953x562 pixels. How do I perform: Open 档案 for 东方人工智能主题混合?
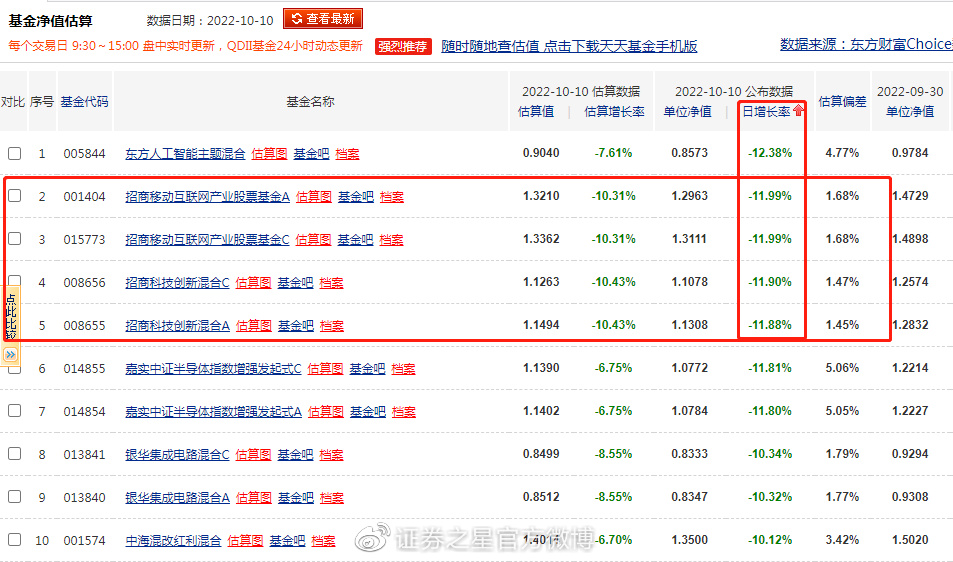coord(347,154)
